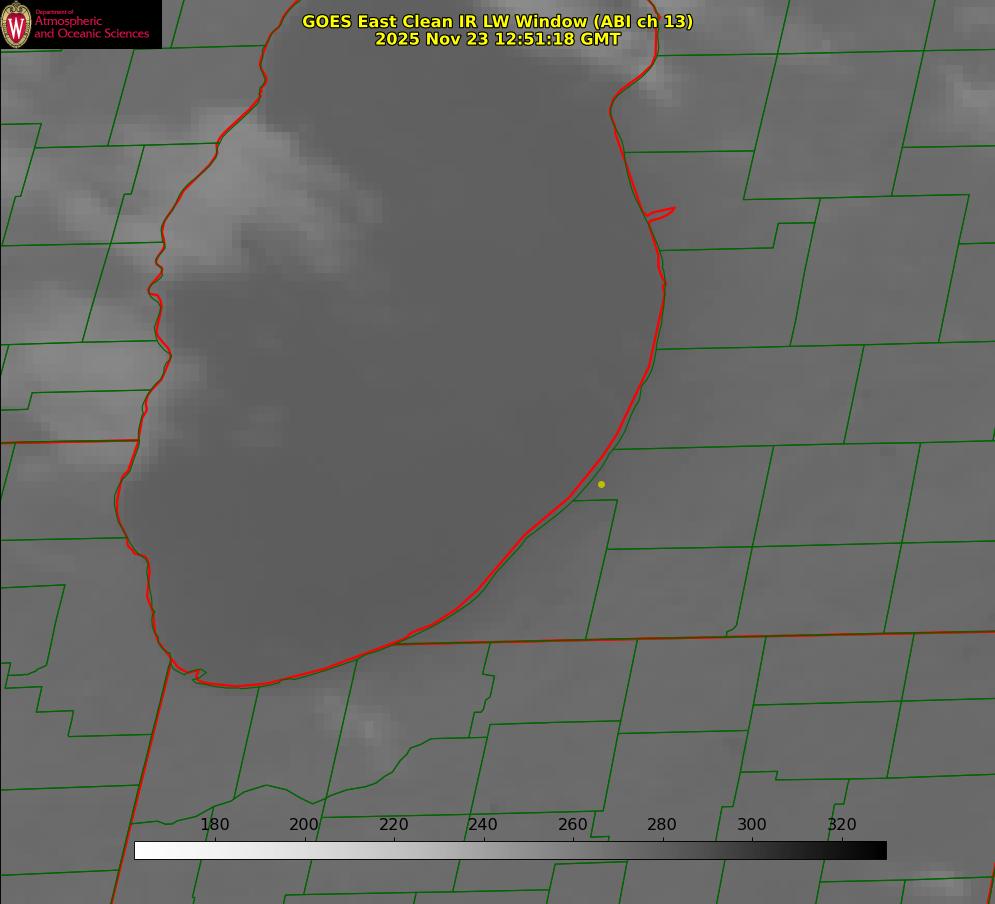
Task: Click the UW crest logo icon
Action: 16,24
